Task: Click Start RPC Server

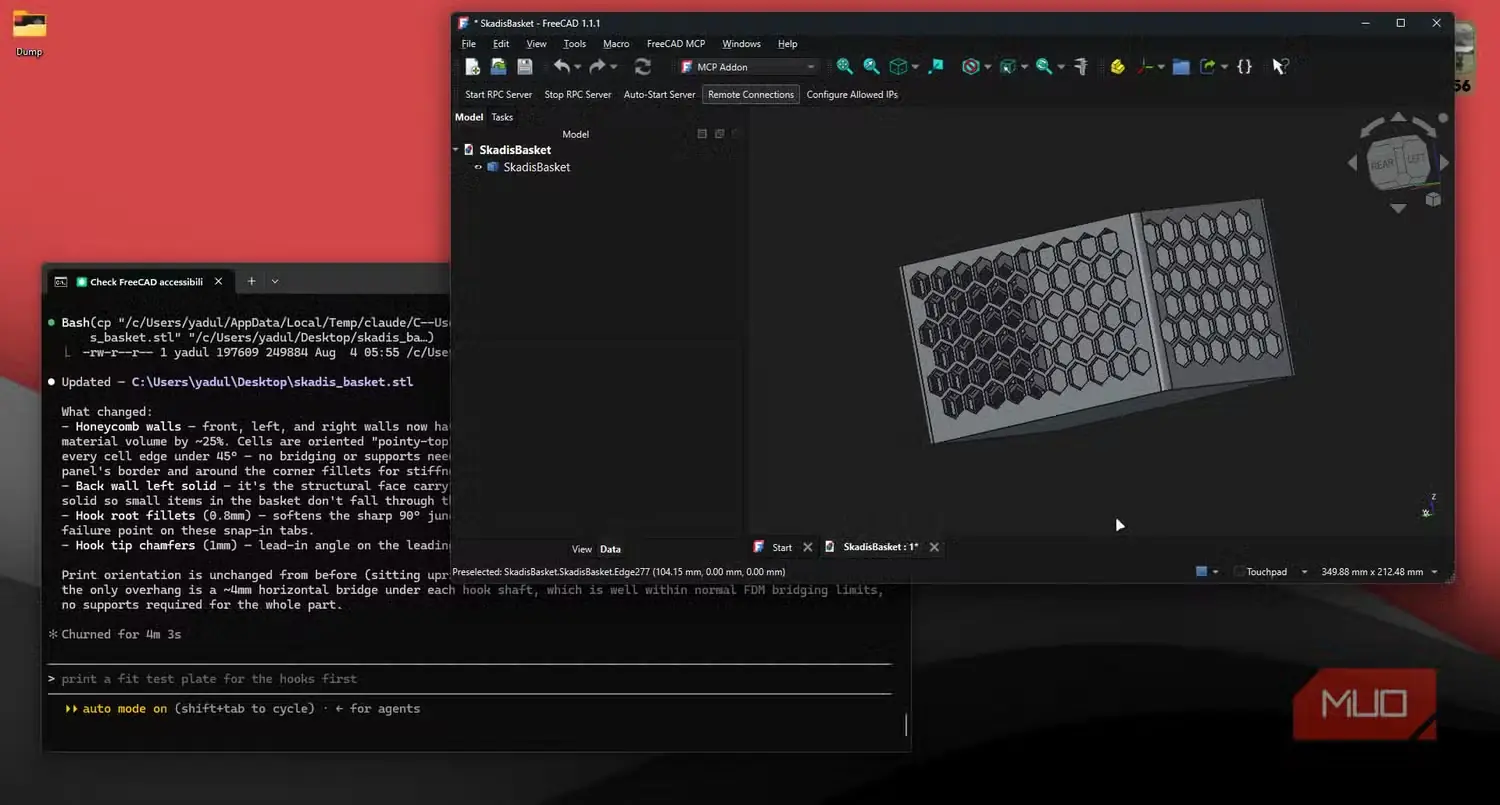Action: [499, 95]
